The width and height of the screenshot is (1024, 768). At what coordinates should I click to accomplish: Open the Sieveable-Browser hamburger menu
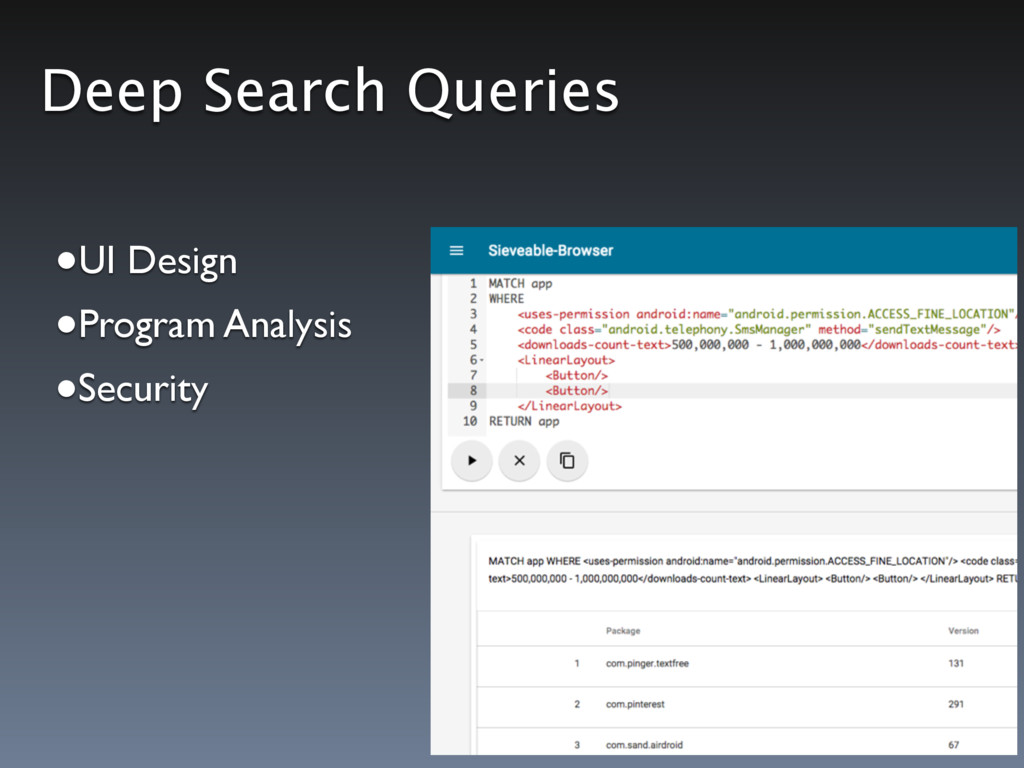tap(456, 250)
